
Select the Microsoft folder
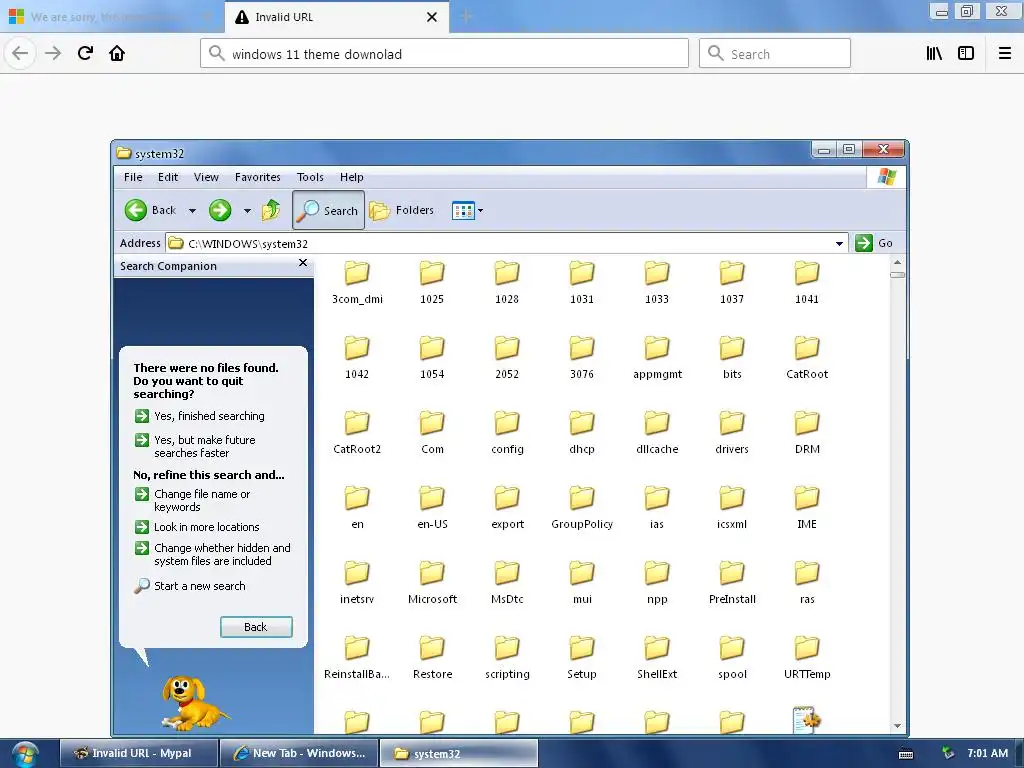[x=432, y=584]
